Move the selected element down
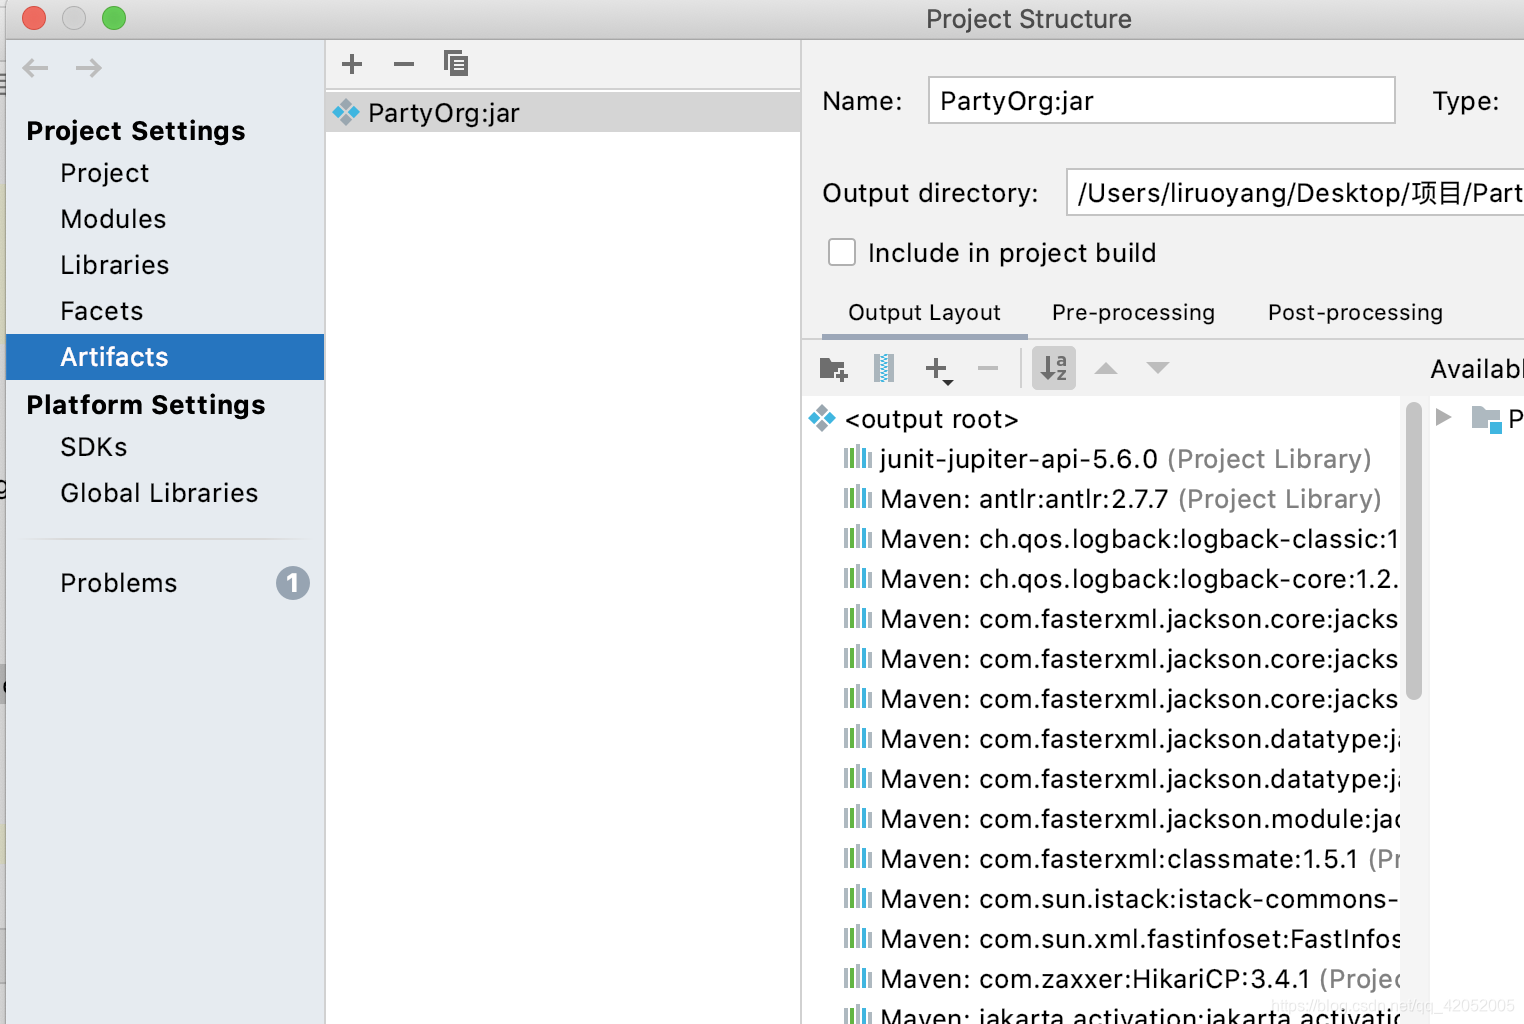 1158,368
